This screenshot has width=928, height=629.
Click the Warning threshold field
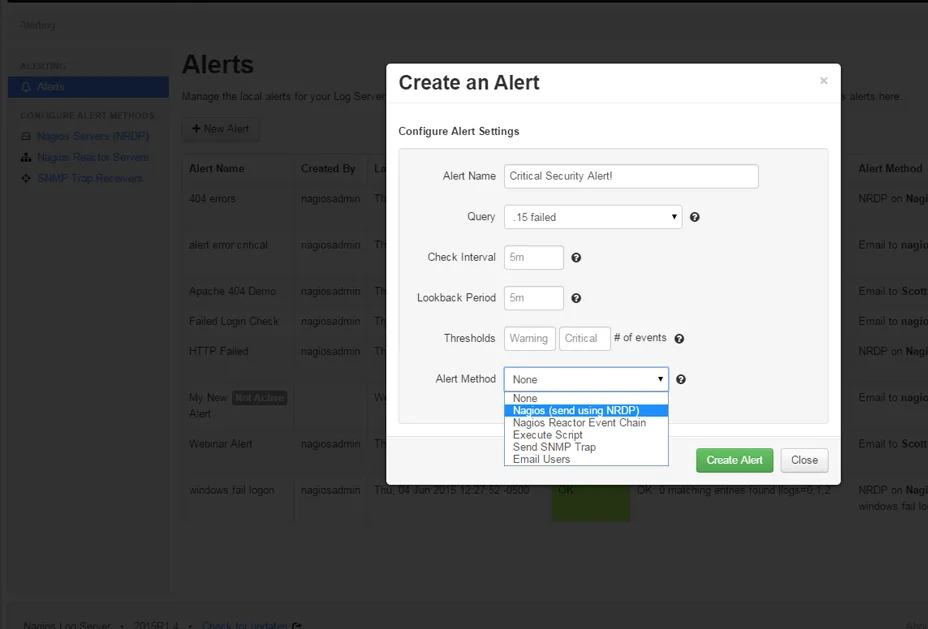(x=530, y=338)
